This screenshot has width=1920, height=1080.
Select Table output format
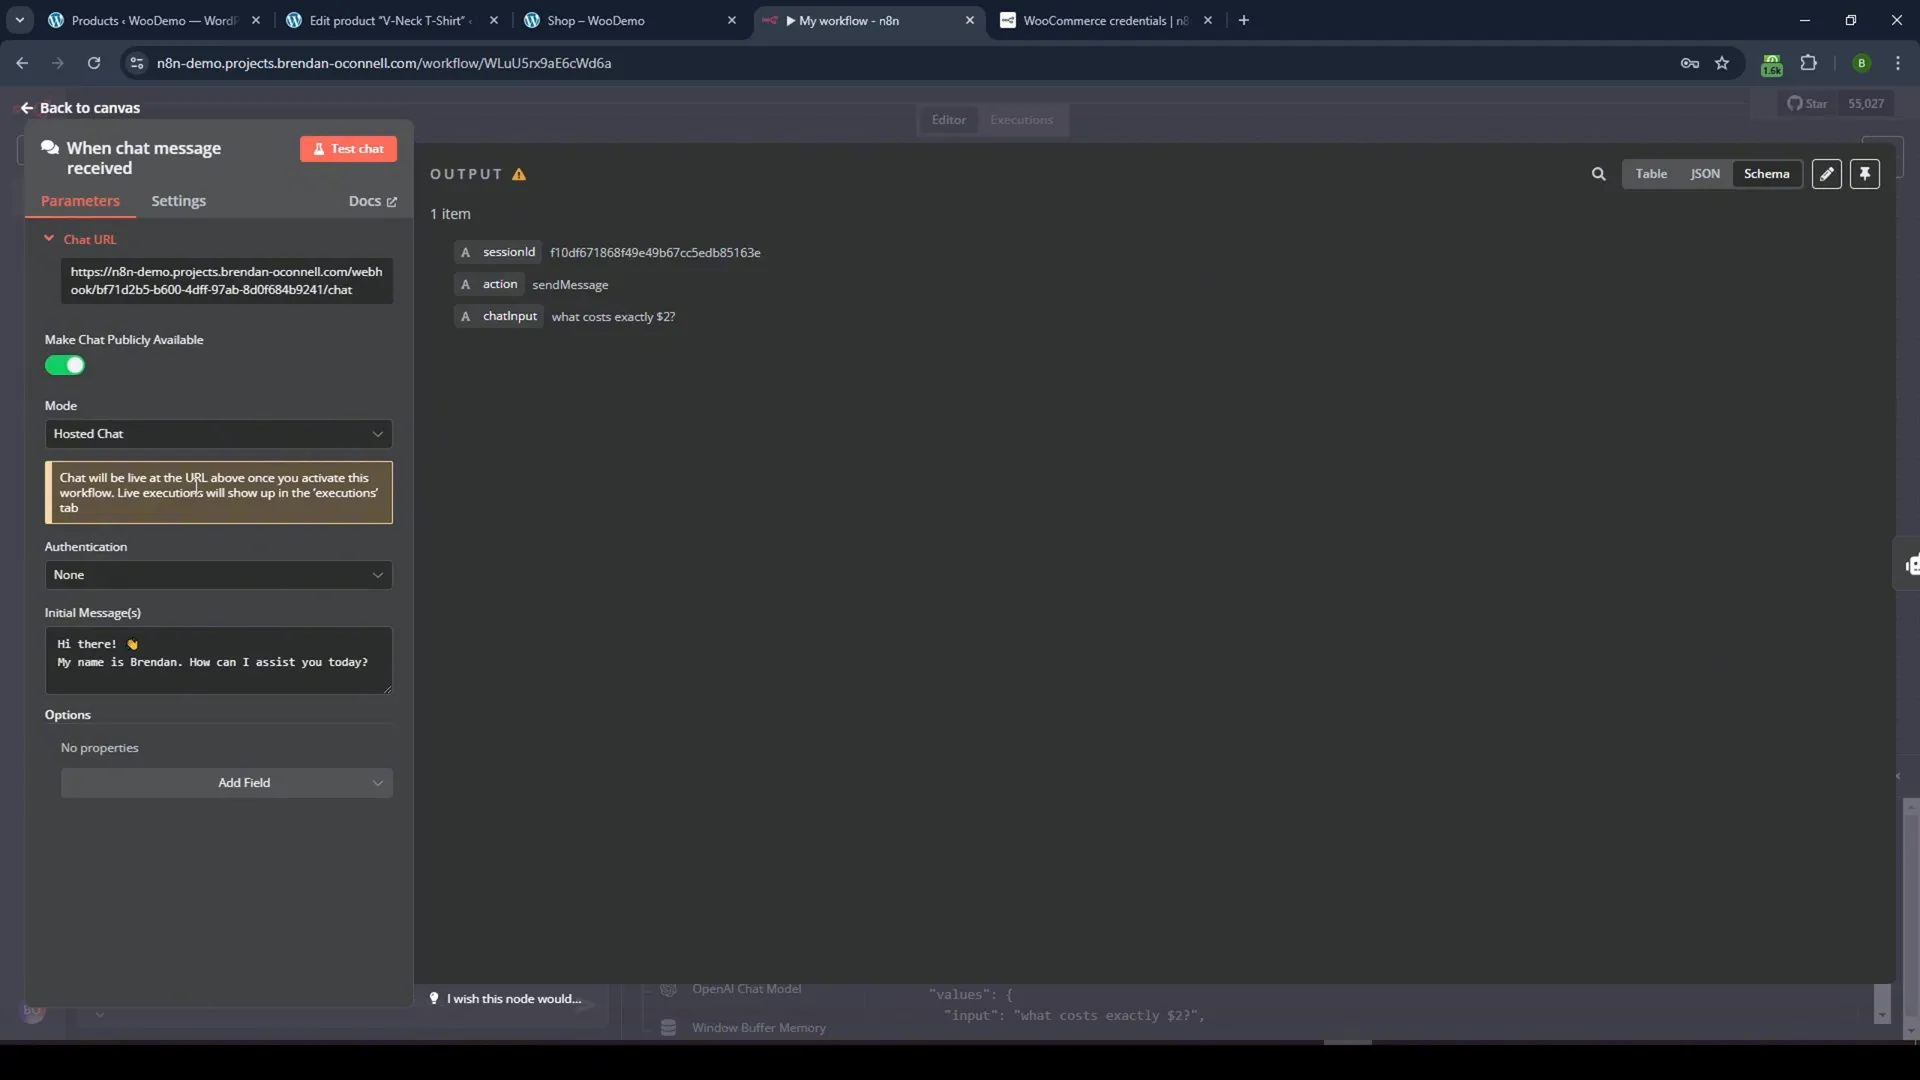[1651, 173]
